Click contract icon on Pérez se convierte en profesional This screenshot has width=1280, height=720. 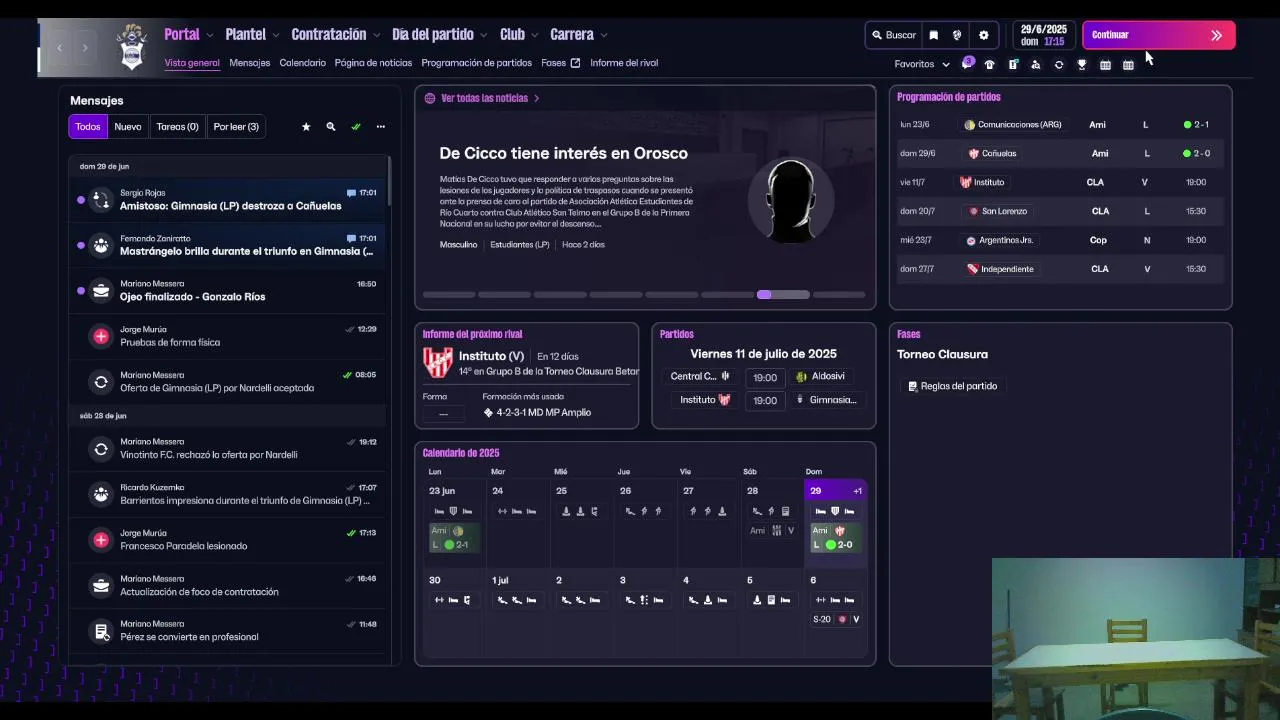point(101,631)
